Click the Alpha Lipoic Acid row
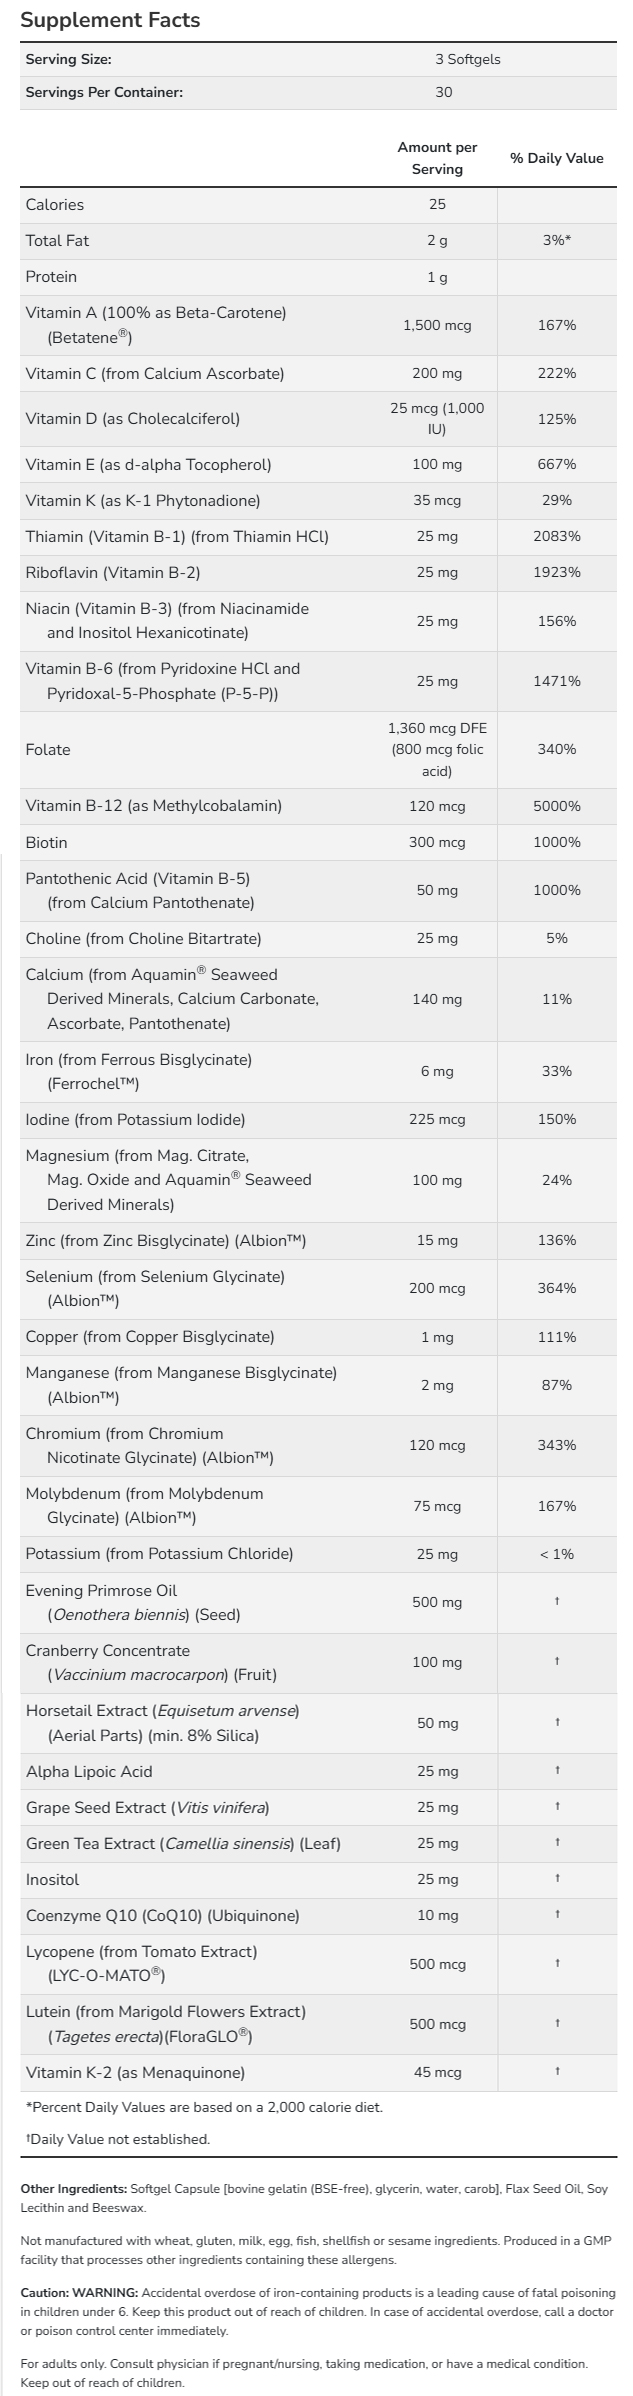This screenshot has height=2396, width=633. [89, 1771]
